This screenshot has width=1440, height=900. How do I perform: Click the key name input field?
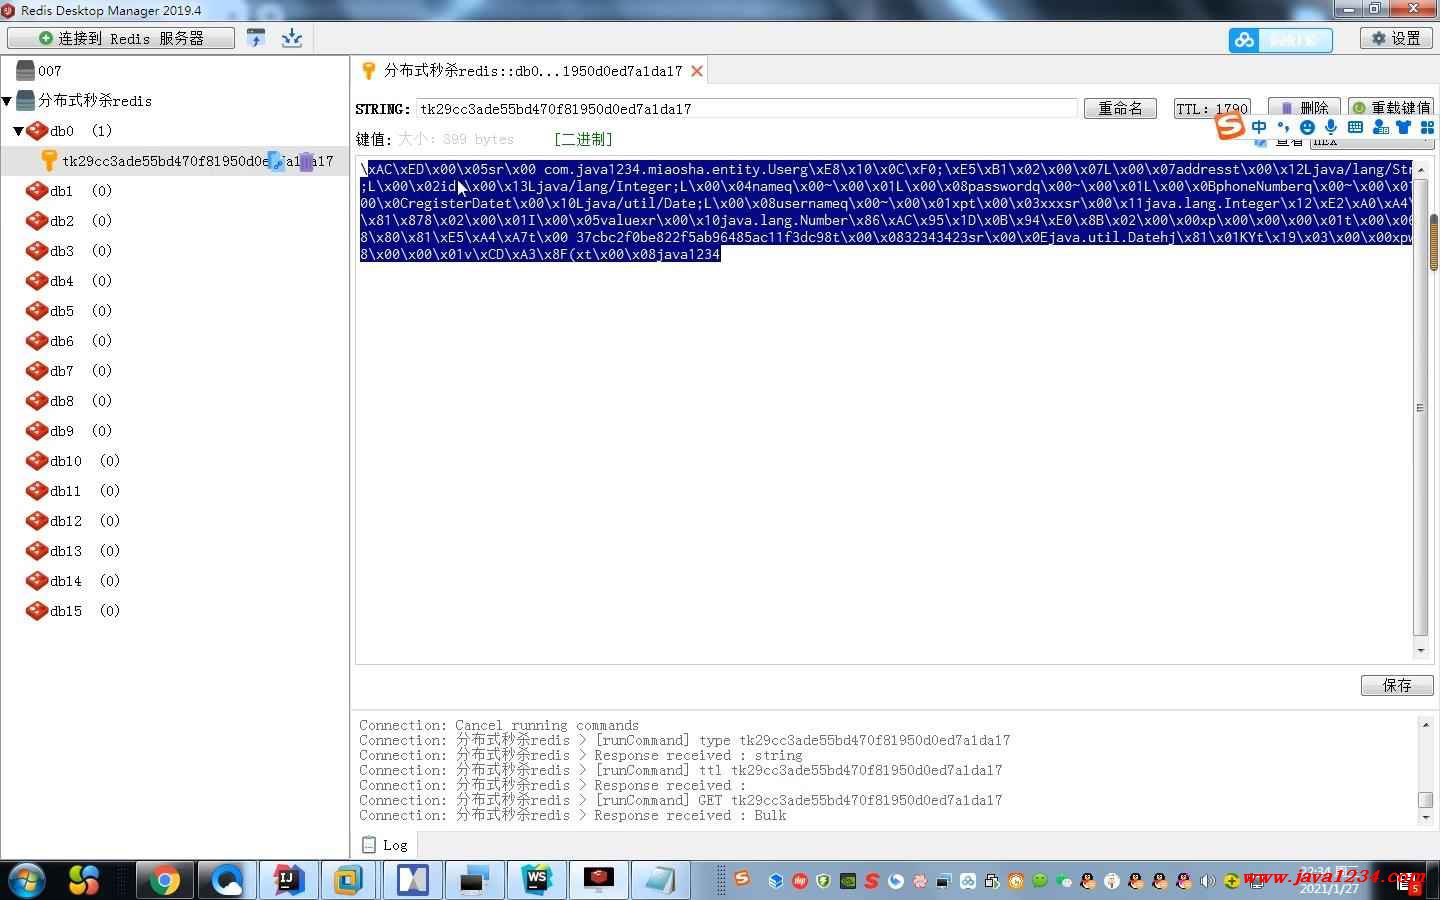(x=747, y=109)
